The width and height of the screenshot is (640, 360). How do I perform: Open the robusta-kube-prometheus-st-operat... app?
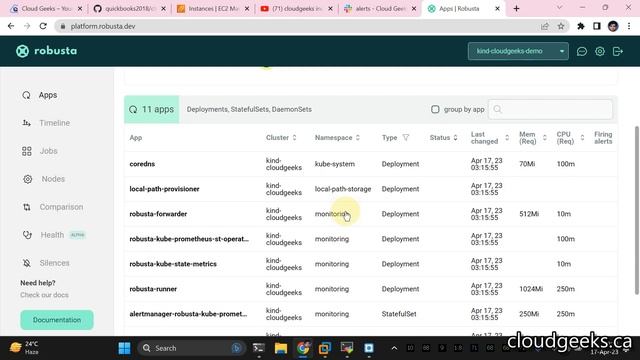coord(189,239)
